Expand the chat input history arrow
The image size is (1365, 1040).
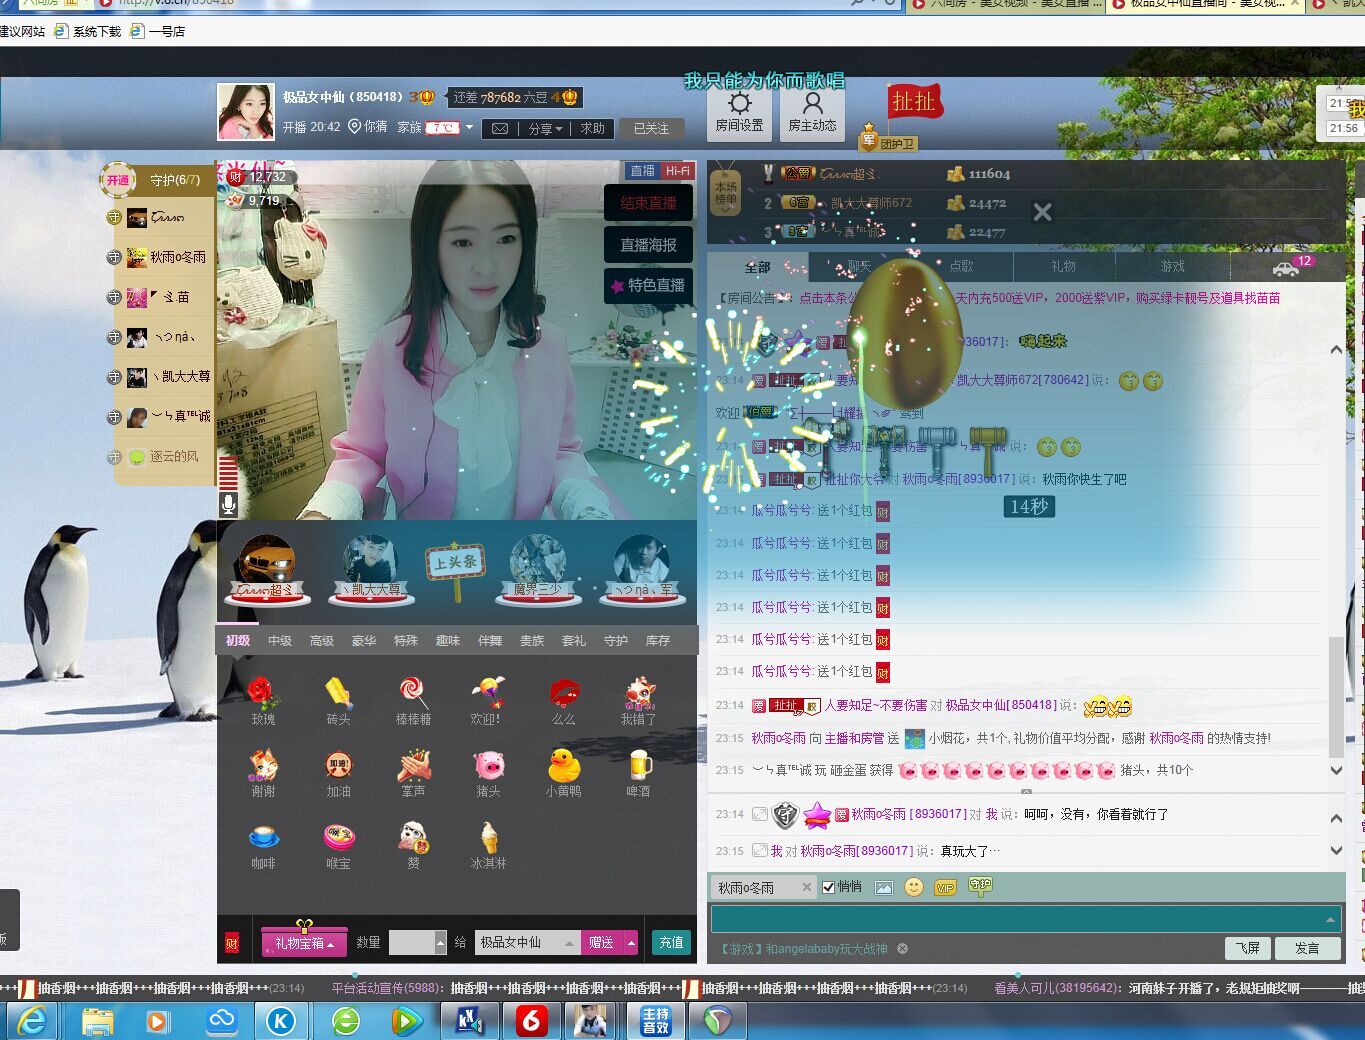(x=1330, y=918)
